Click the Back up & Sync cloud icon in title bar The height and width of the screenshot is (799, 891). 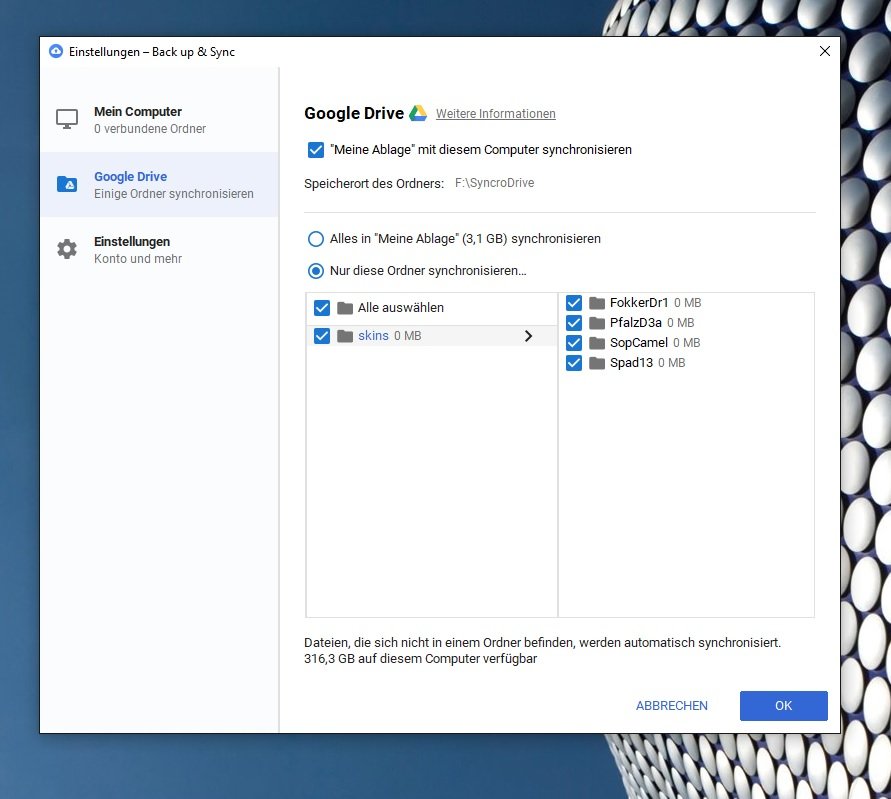56,51
